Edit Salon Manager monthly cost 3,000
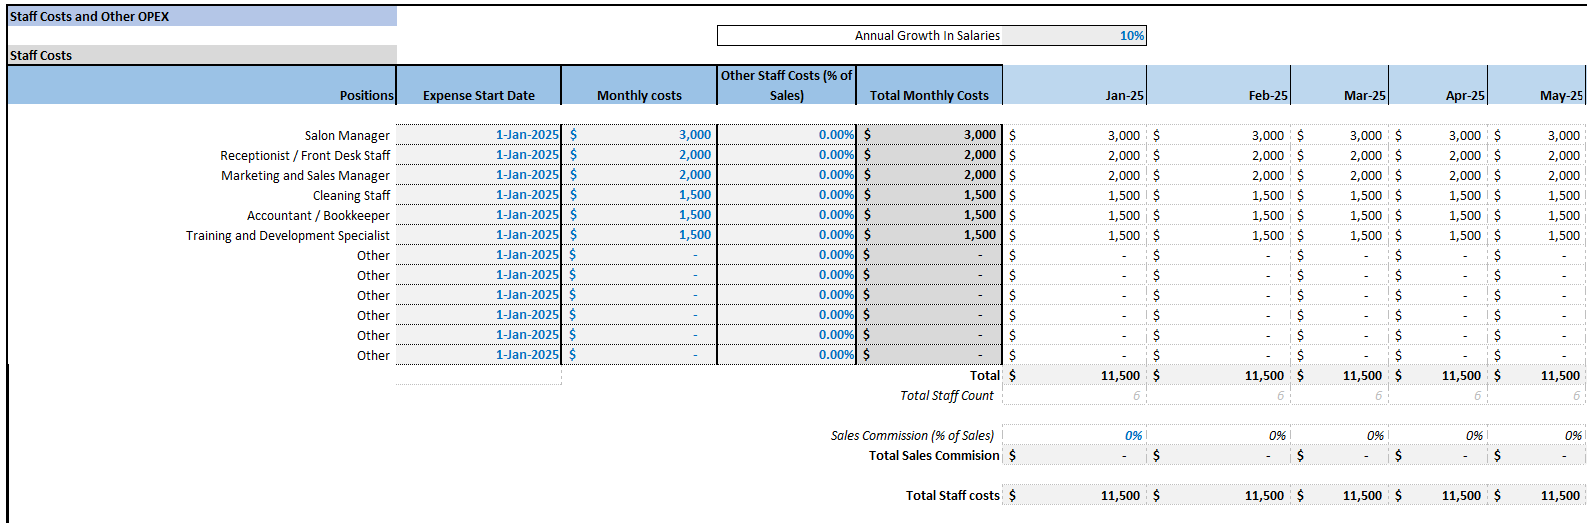Image resolution: width=1587 pixels, height=523 pixels. [639, 135]
